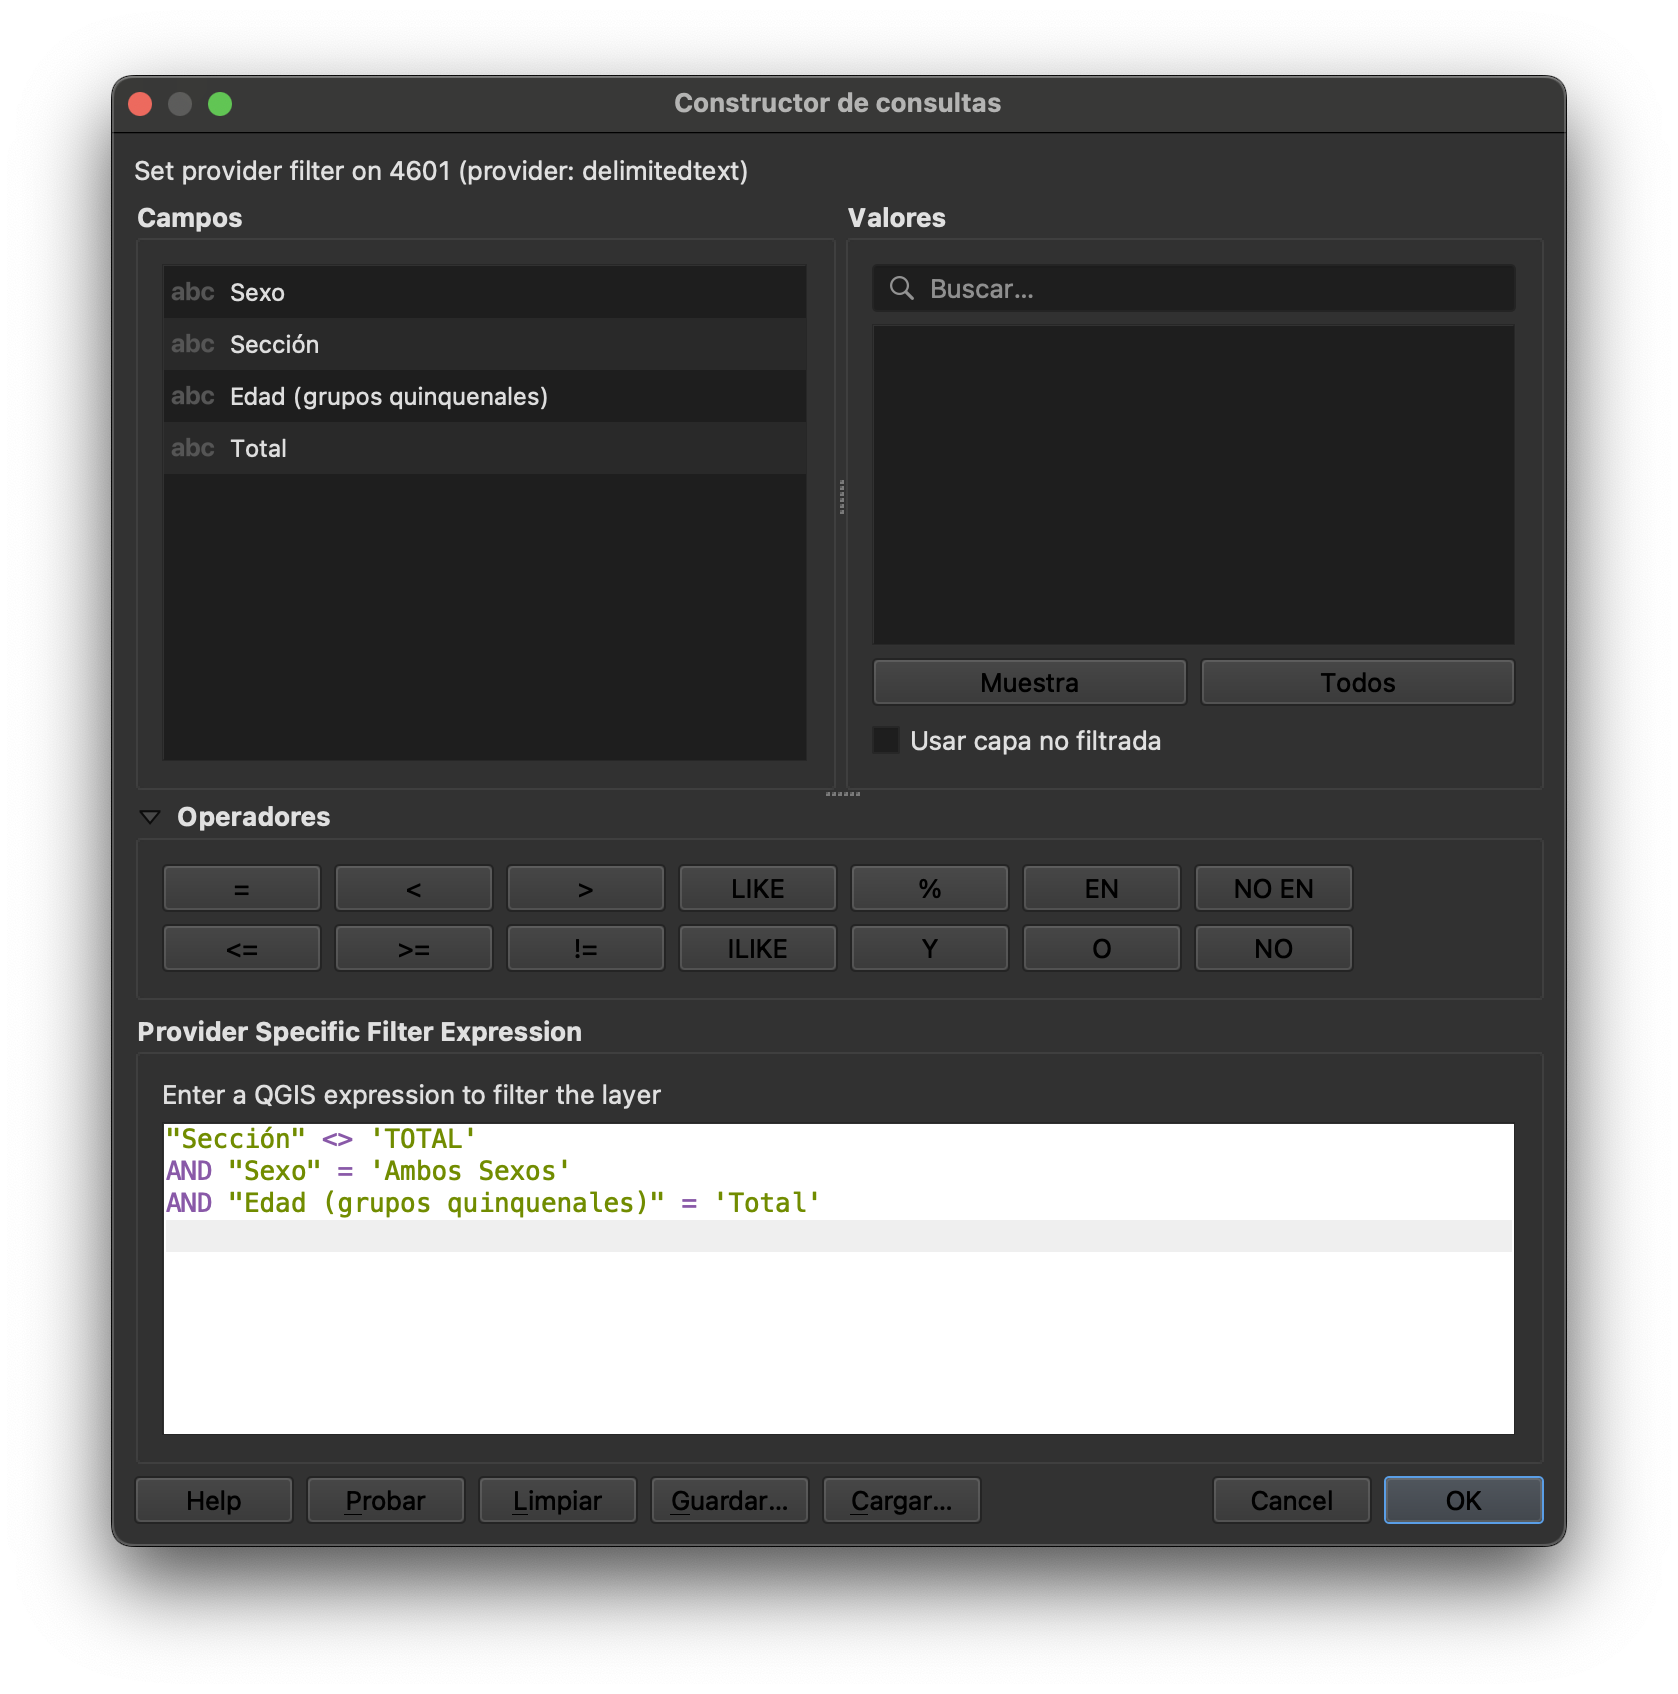The height and width of the screenshot is (1694, 1678).
Task: Insert the greater-than operator
Action: [586, 889]
